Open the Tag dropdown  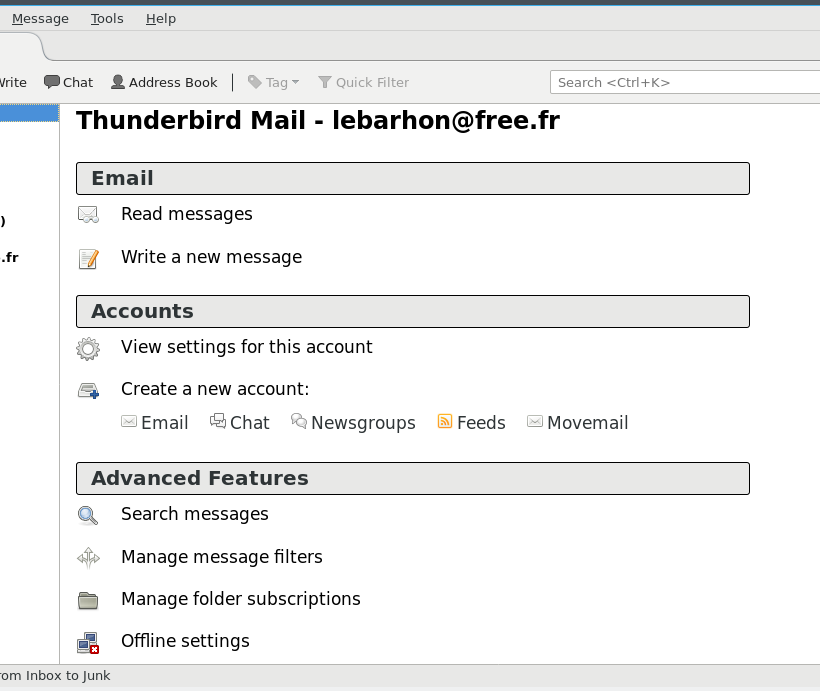click(274, 83)
